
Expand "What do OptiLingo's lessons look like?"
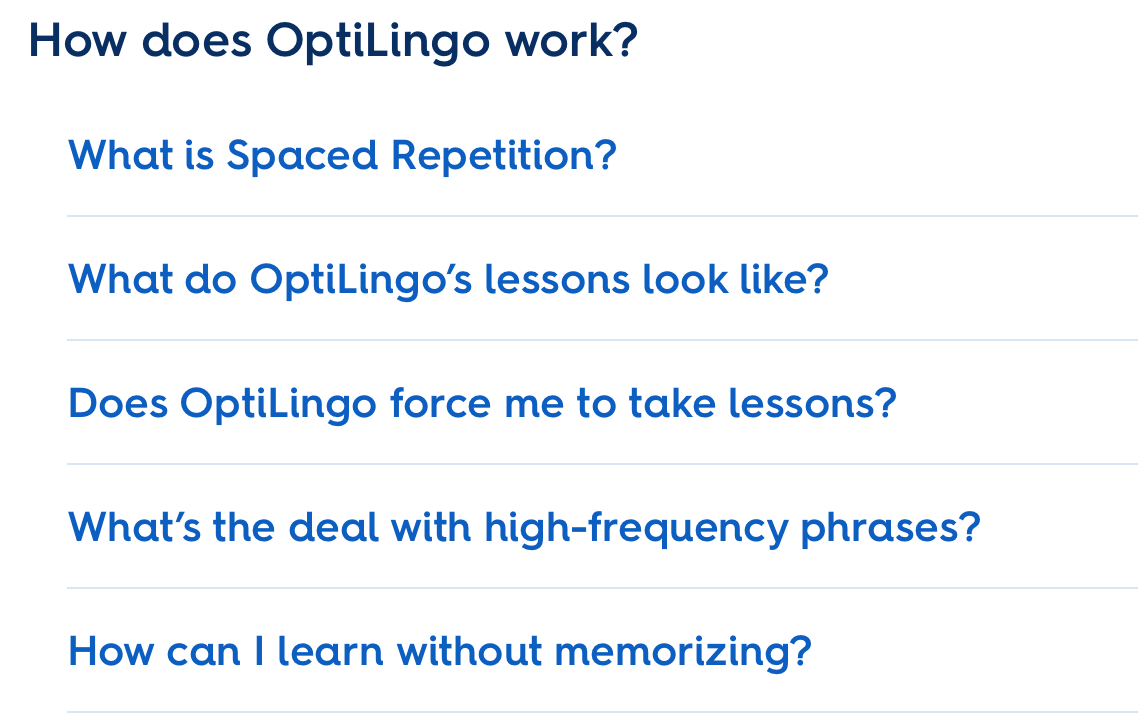click(448, 280)
